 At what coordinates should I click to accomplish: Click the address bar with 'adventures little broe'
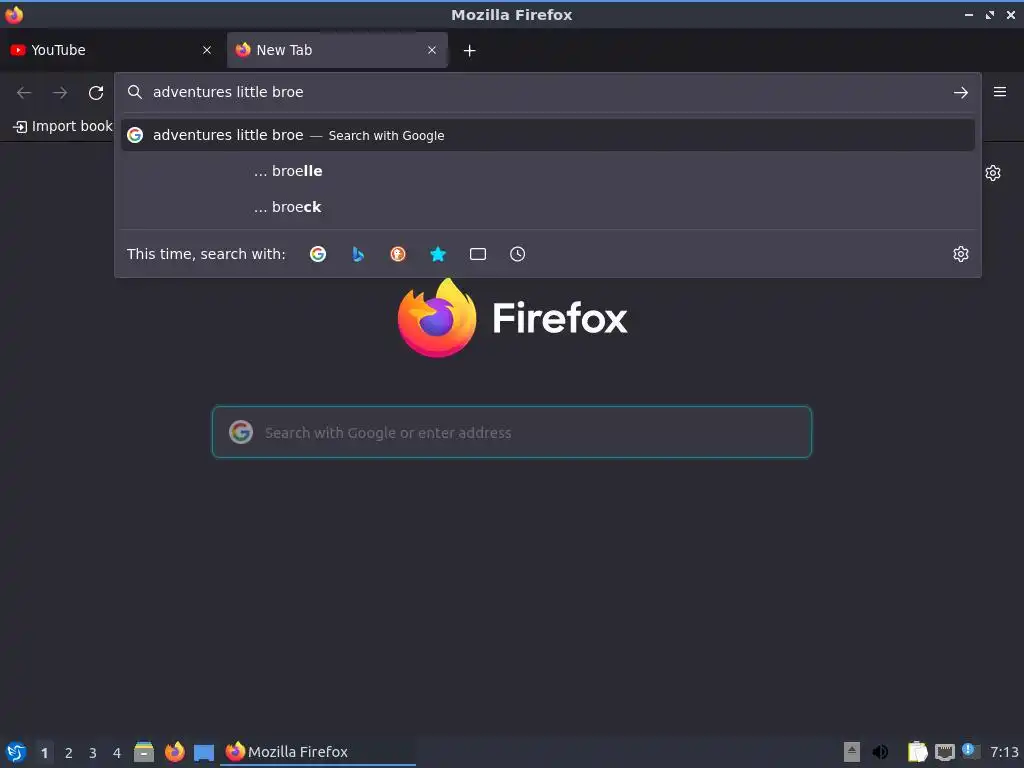point(547,92)
